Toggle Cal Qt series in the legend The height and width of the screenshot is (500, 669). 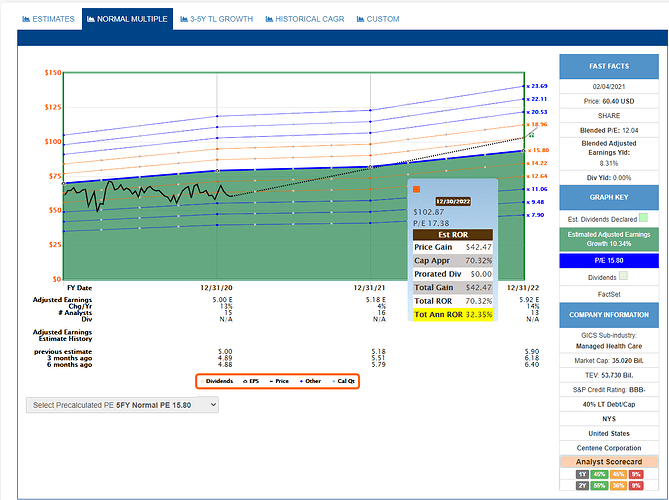point(343,381)
